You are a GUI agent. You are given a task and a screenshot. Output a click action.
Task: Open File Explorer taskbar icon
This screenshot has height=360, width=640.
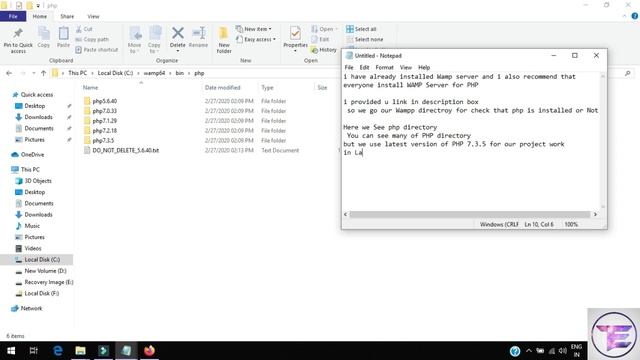click(80, 351)
